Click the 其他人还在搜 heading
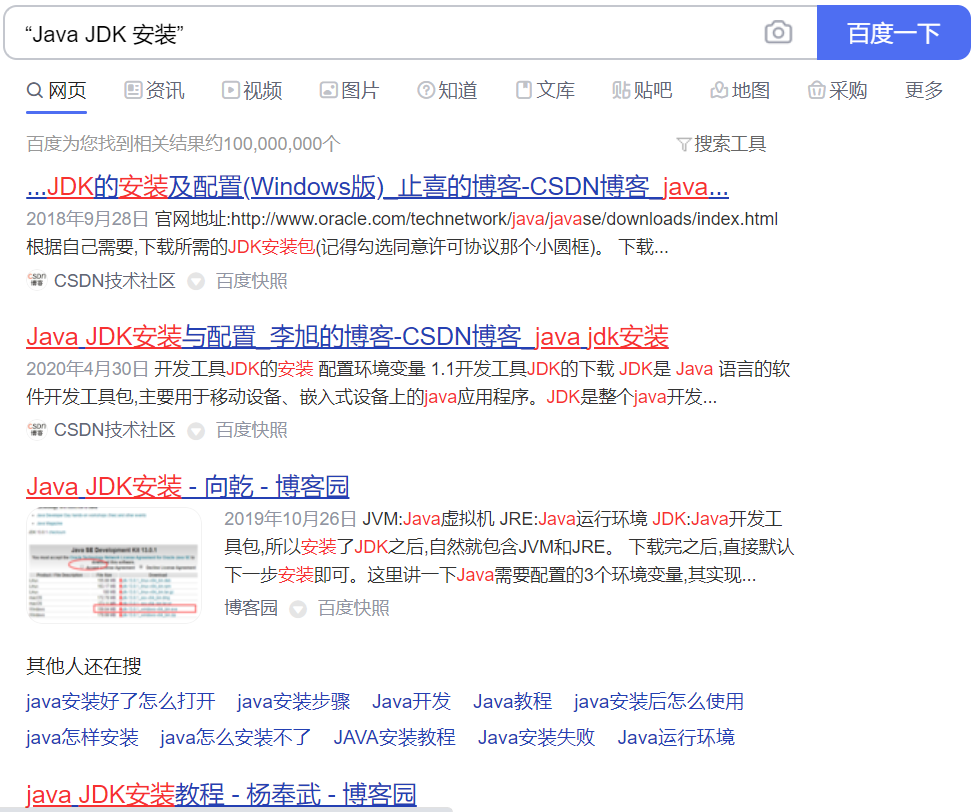Screen dimensions: 973x812 pyautogui.click(x=84, y=666)
